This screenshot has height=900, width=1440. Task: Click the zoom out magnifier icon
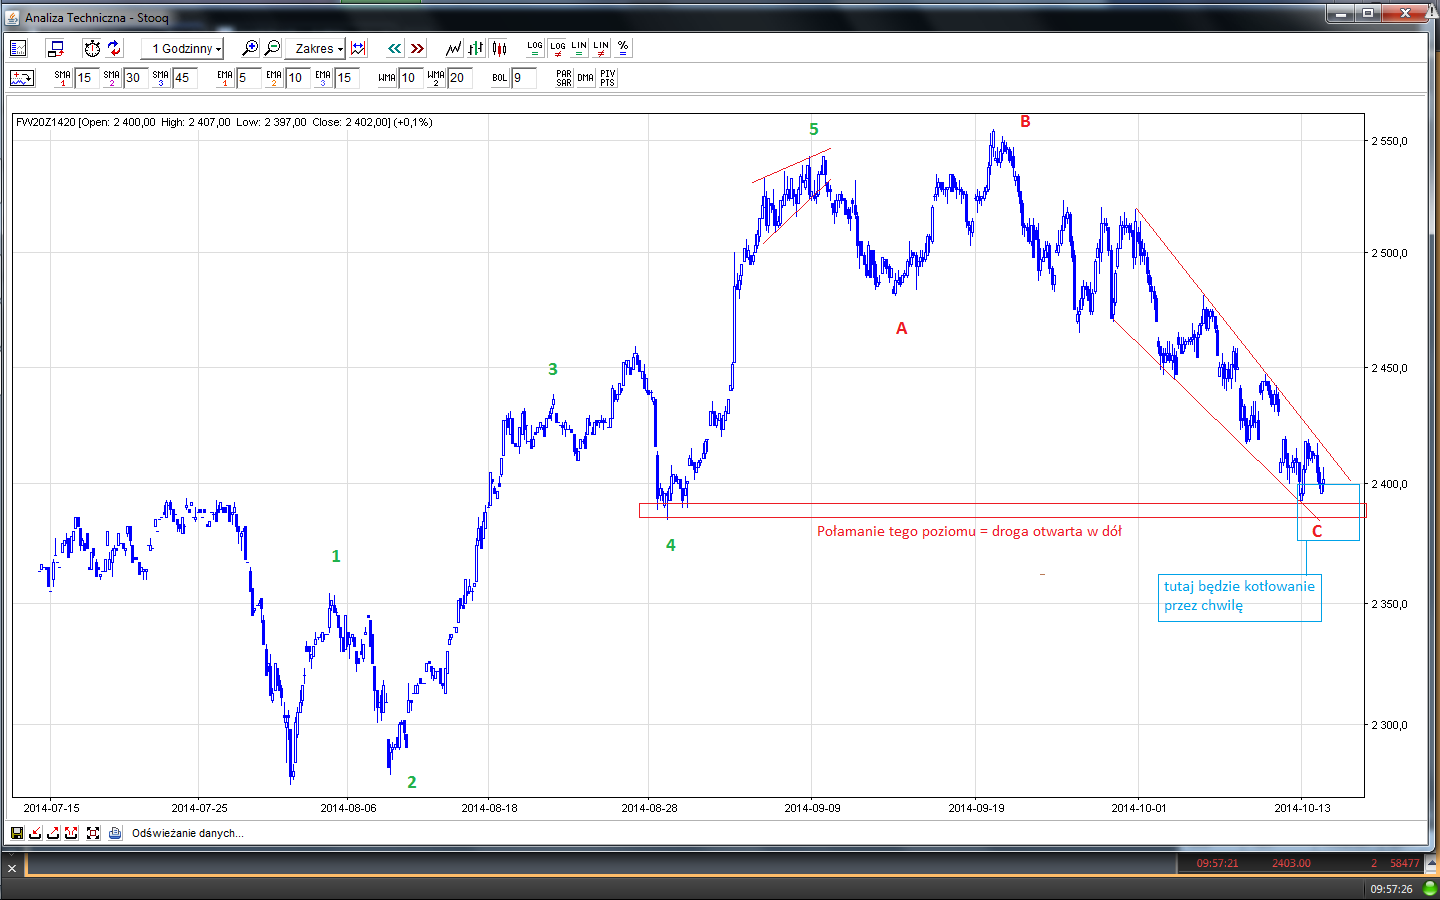(272, 48)
